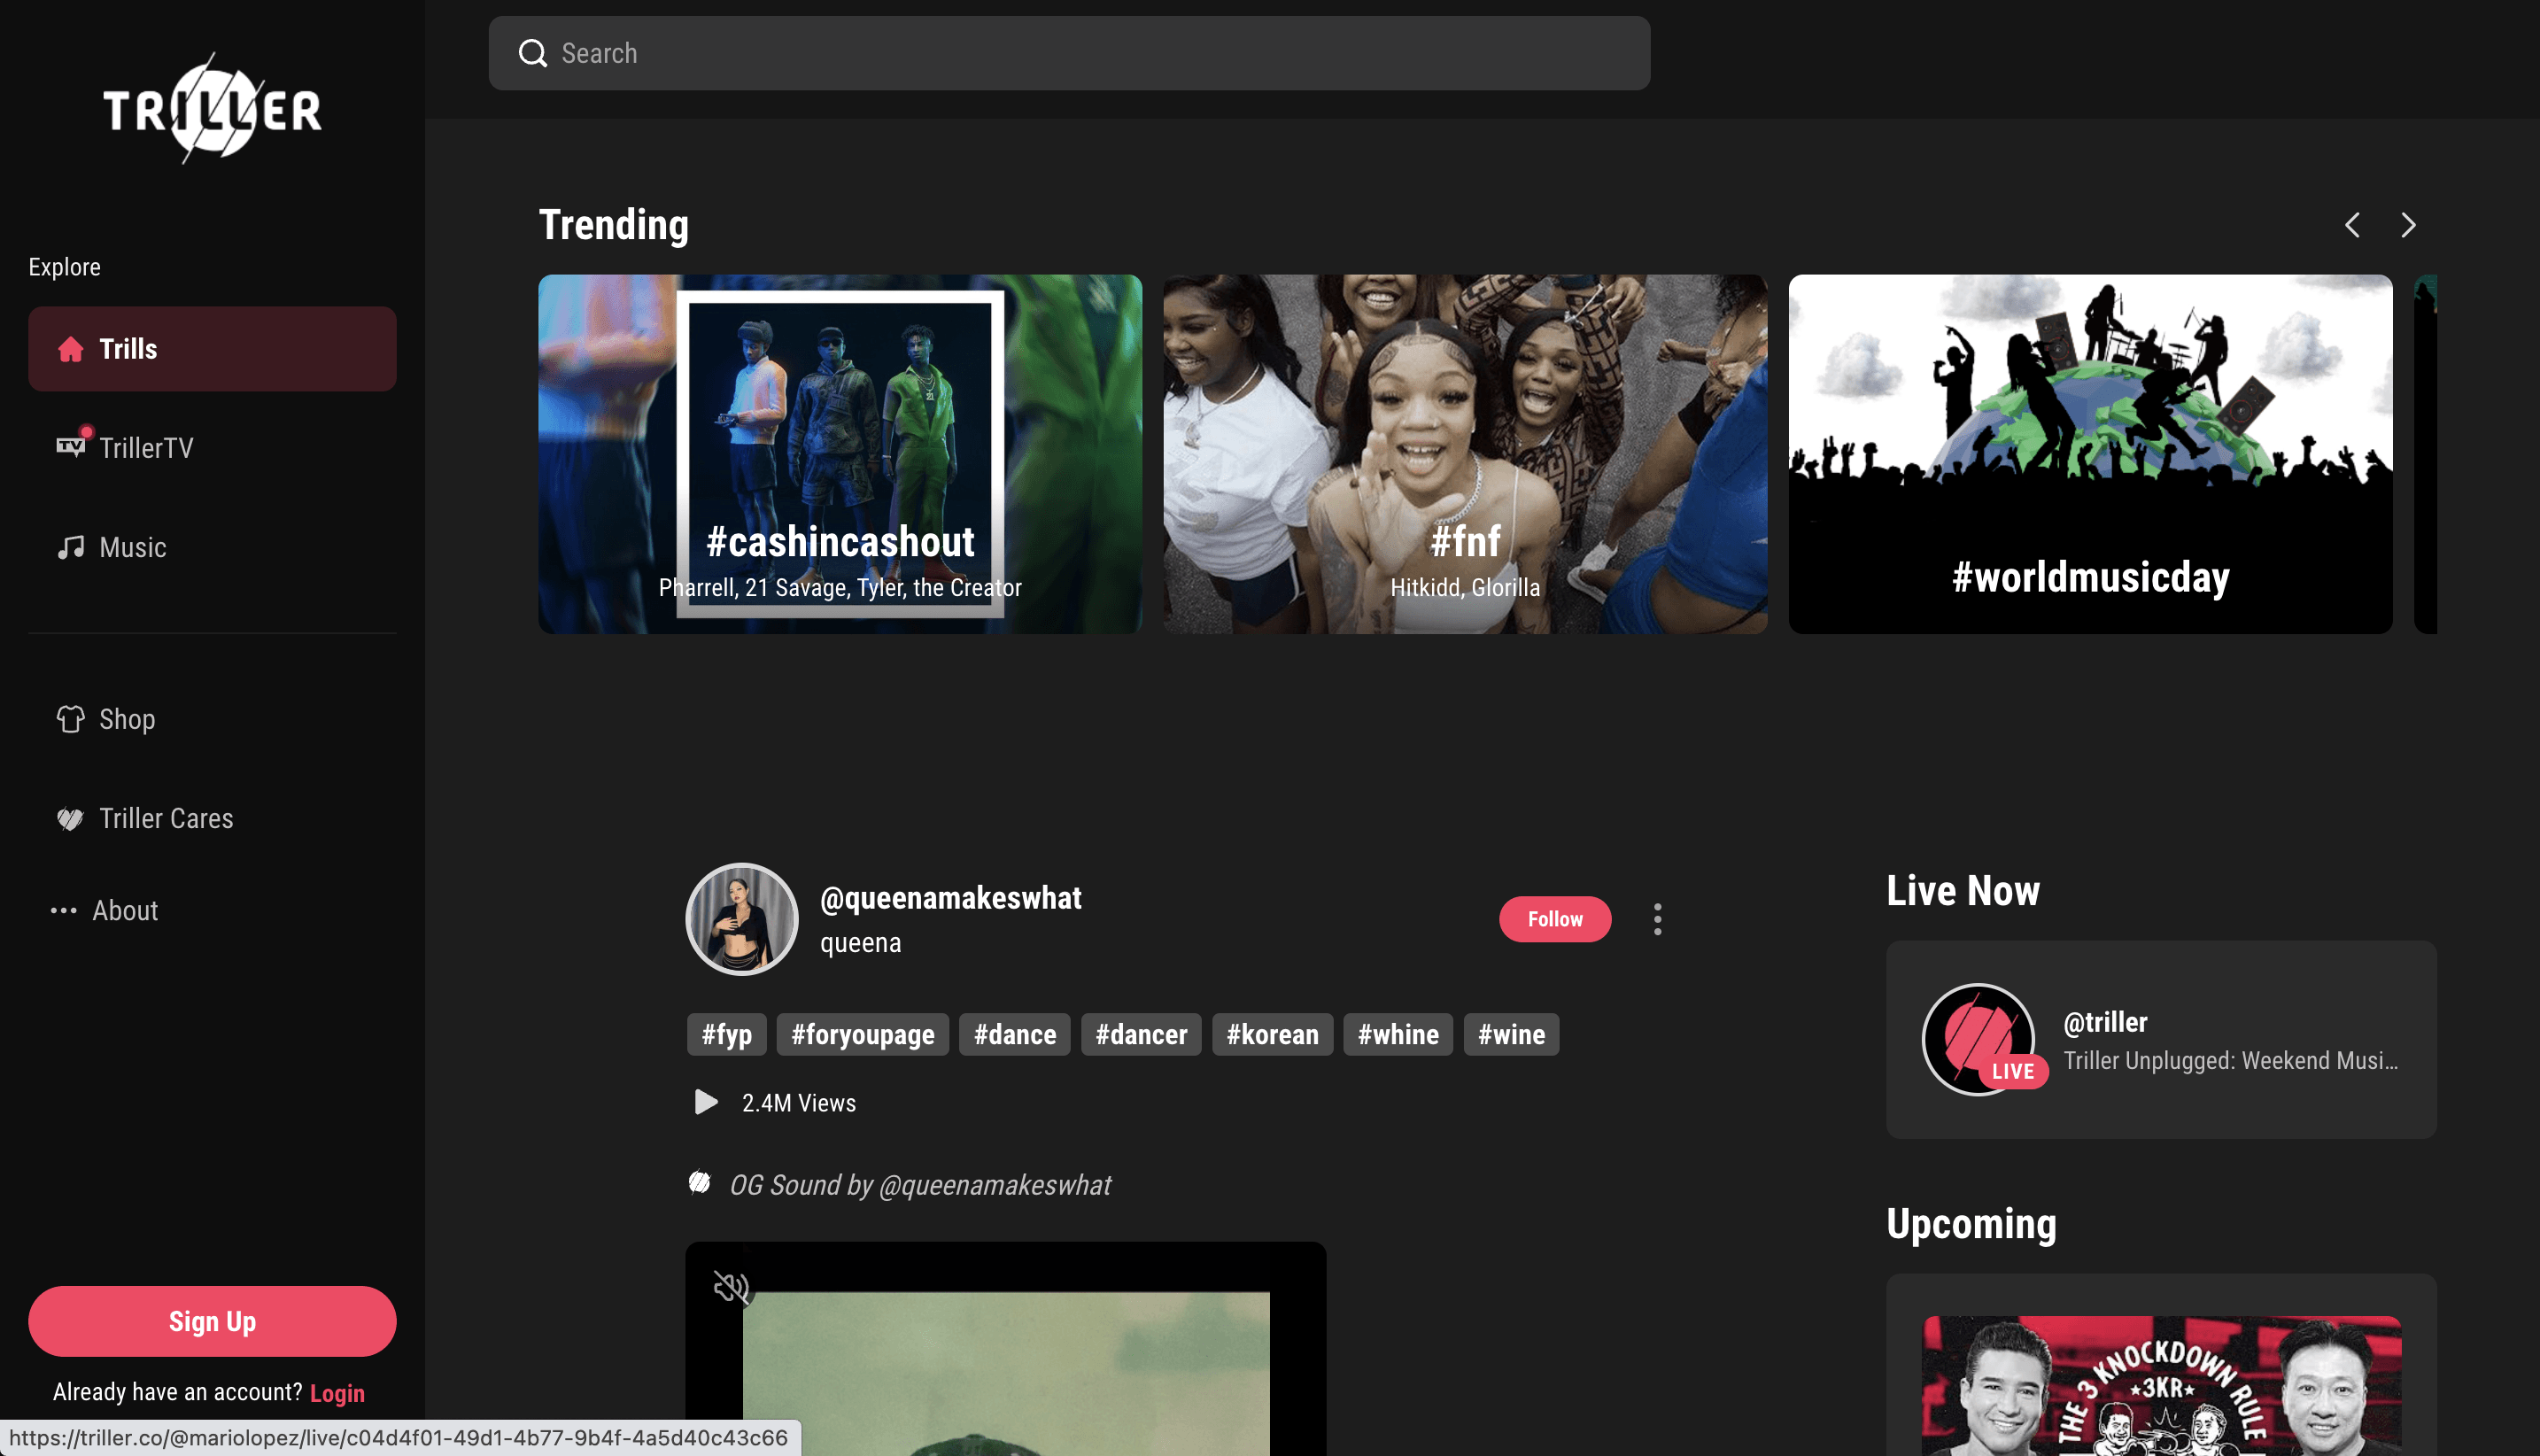Image resolution: width=2540 pixels, height=1456 pixels.
Task: Unmute the video with speaker icon
Action: pyautogui.click(x=731, y=1287)
